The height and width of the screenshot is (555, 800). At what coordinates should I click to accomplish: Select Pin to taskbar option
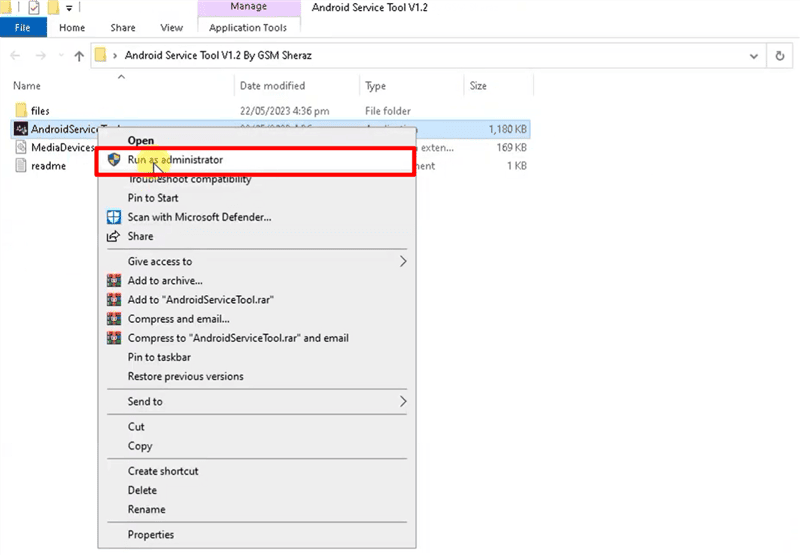(x=159, y=357)
